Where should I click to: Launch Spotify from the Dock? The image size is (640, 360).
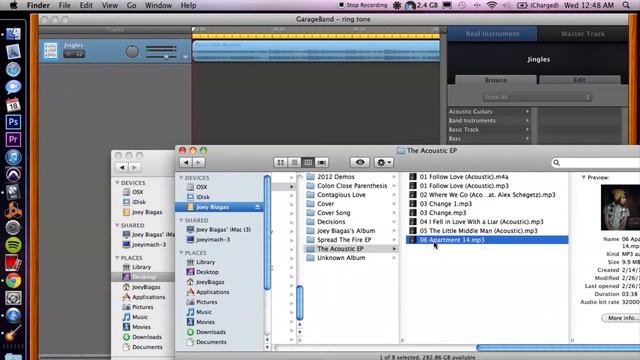tap(13, 245)
